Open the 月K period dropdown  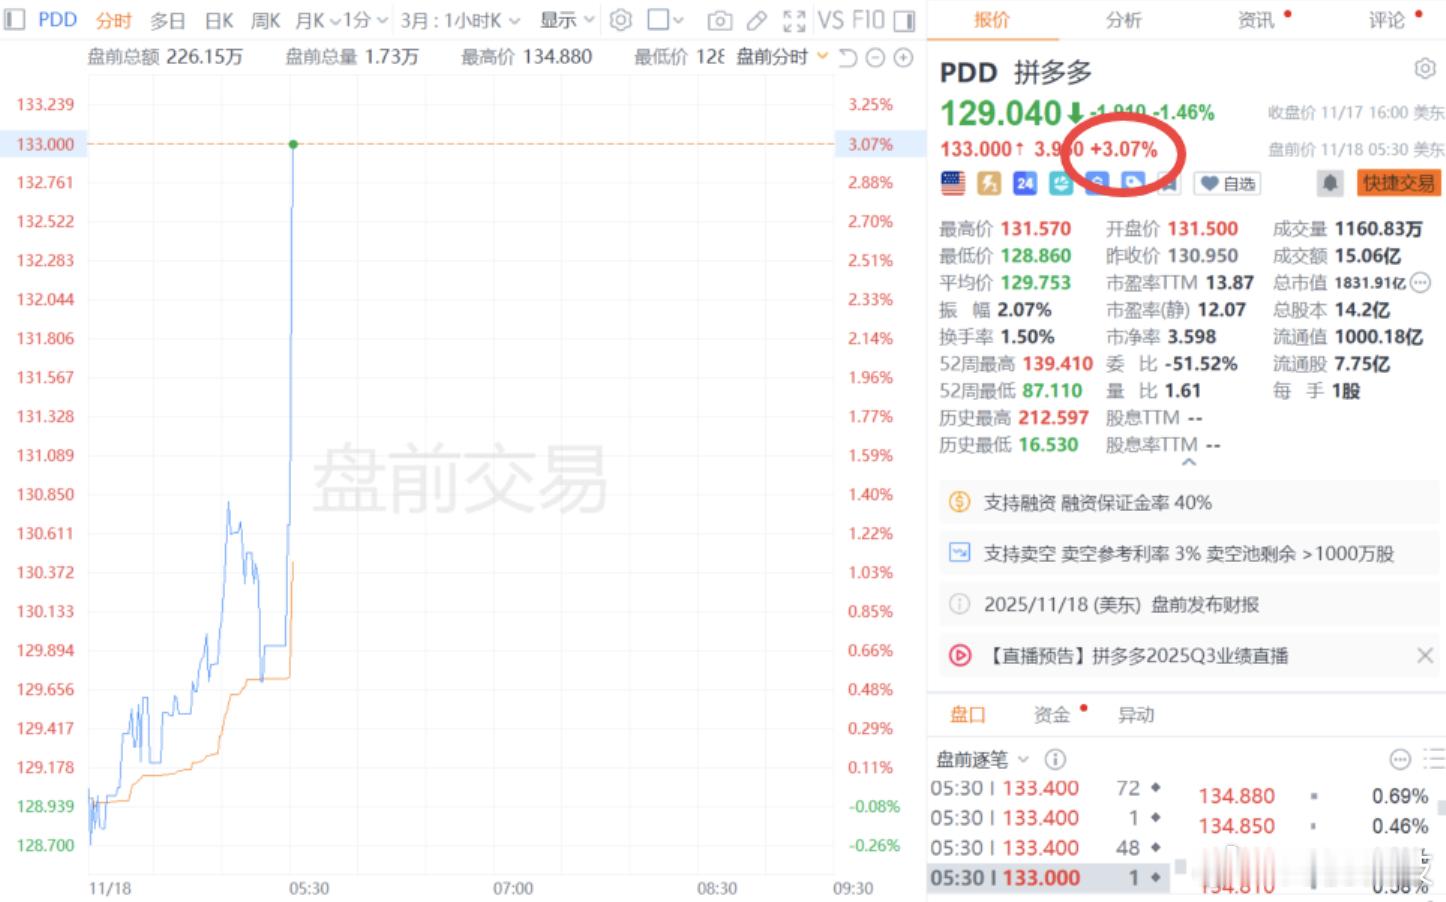[x=318, y=20]
